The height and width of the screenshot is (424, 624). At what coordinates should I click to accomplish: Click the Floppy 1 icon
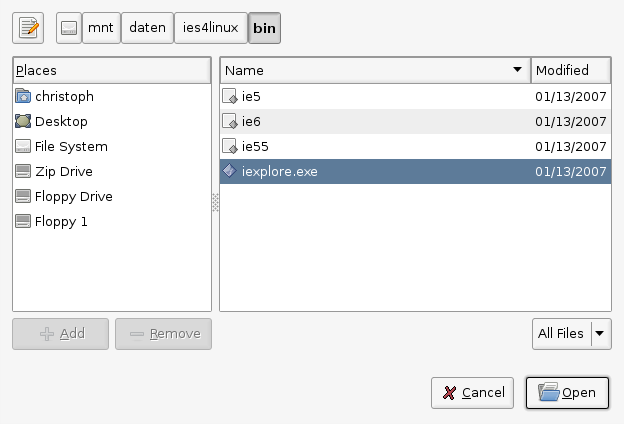[x=23, y=221]
